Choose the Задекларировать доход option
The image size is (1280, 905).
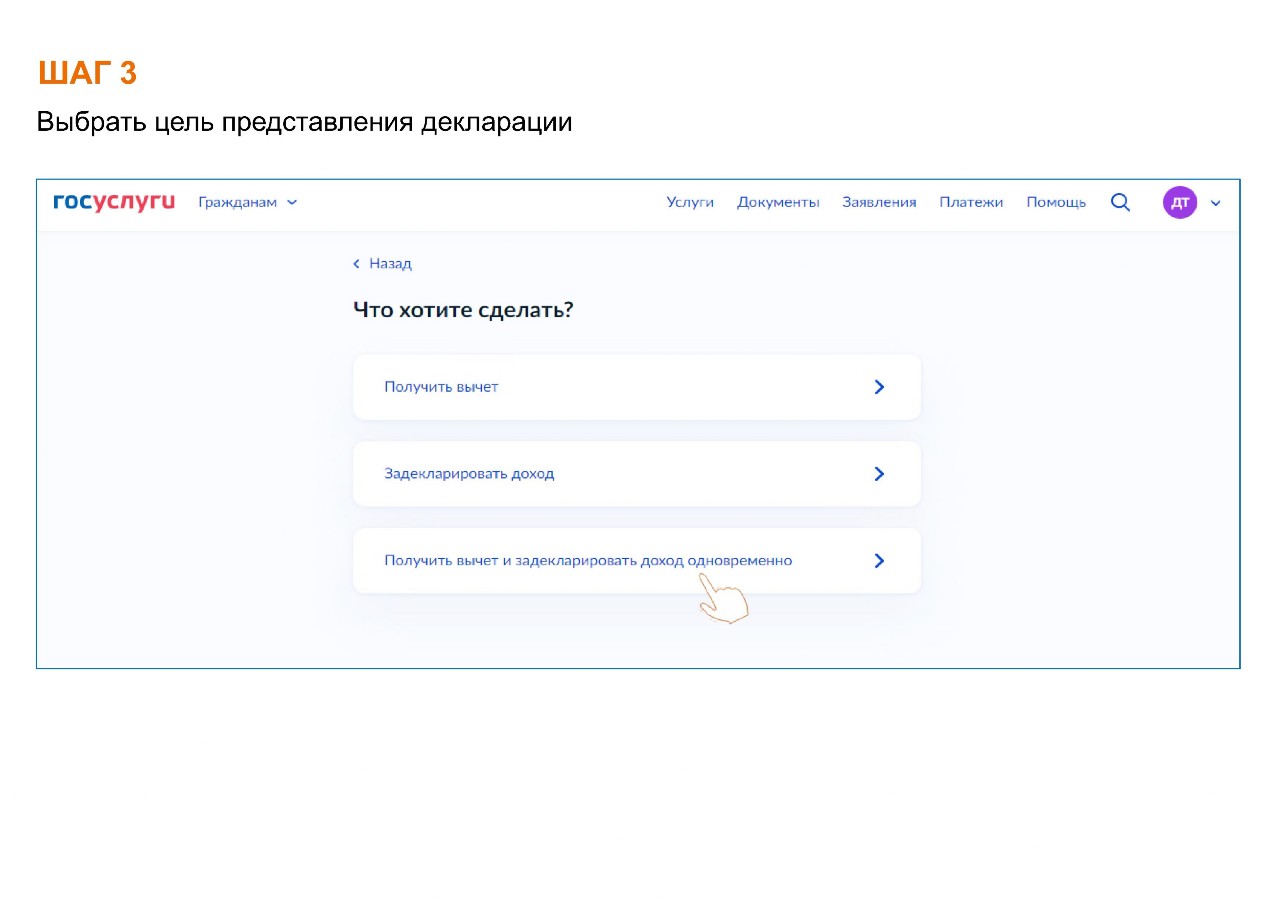tap(469, 474)
